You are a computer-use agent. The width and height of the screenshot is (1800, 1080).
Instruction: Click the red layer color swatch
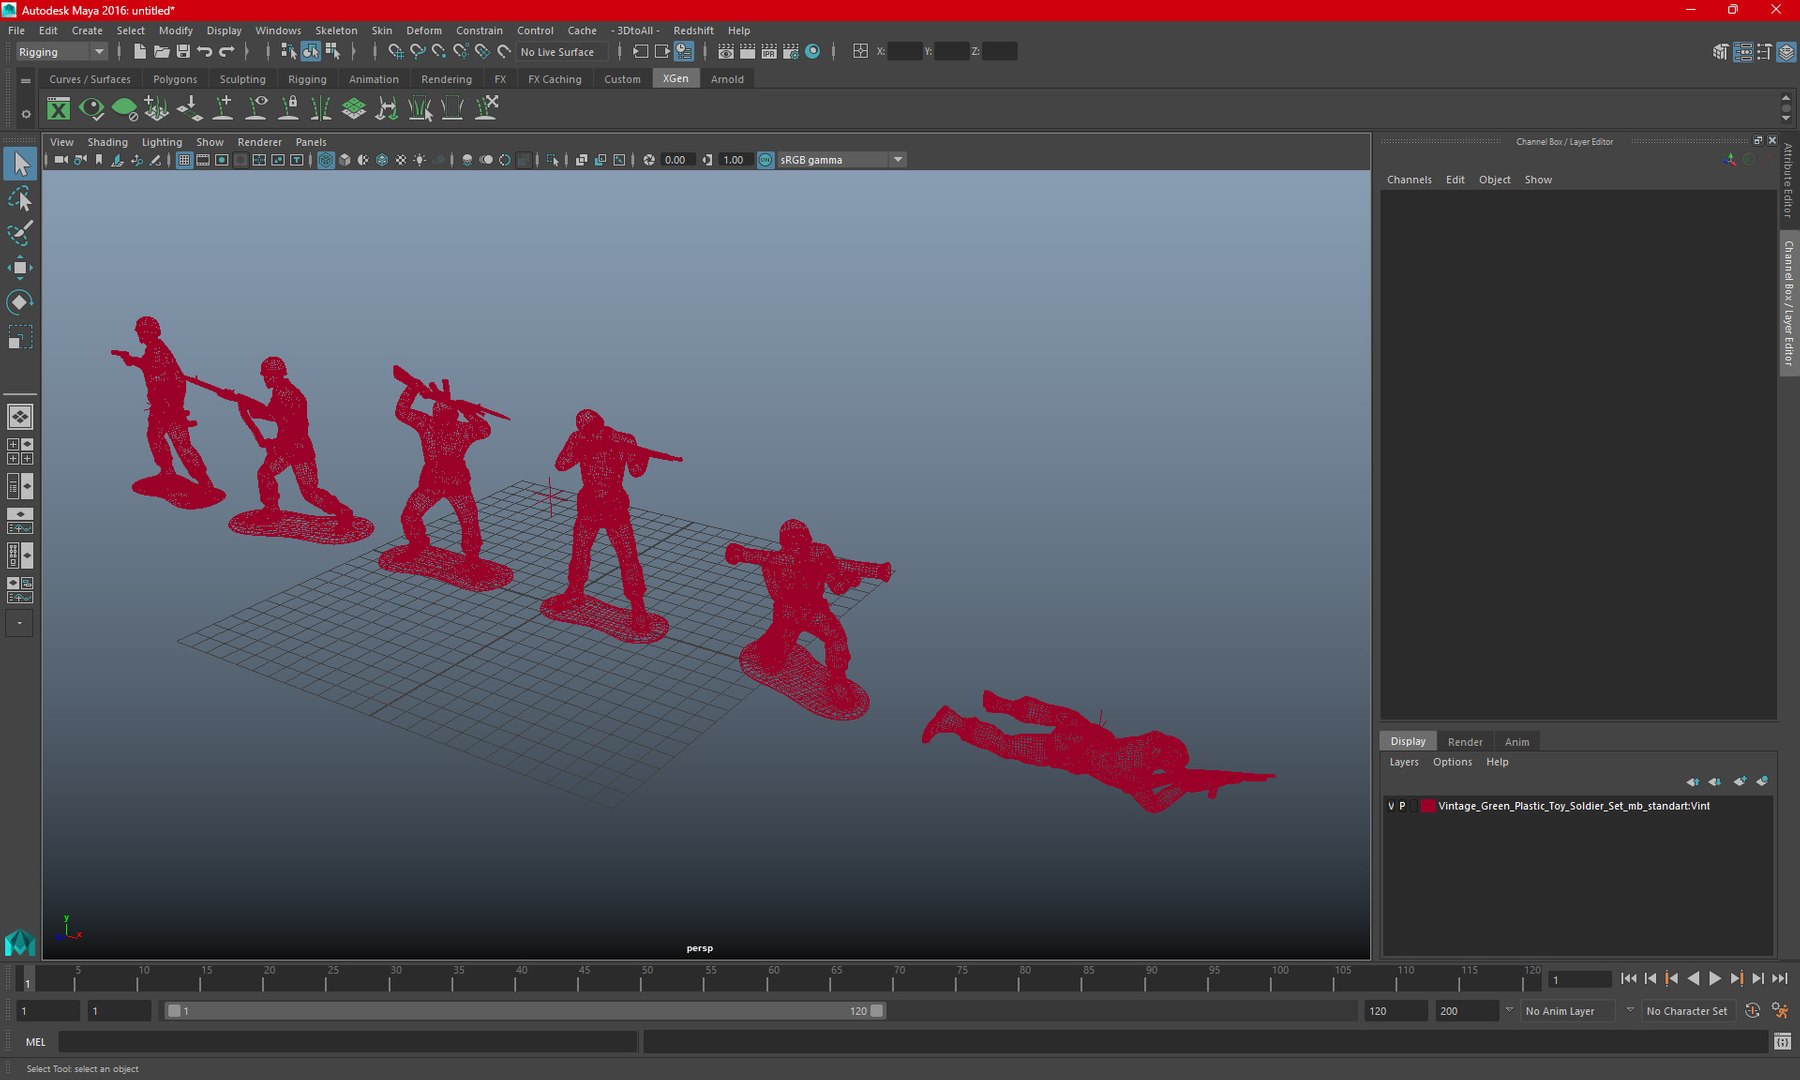(1428, 806)
